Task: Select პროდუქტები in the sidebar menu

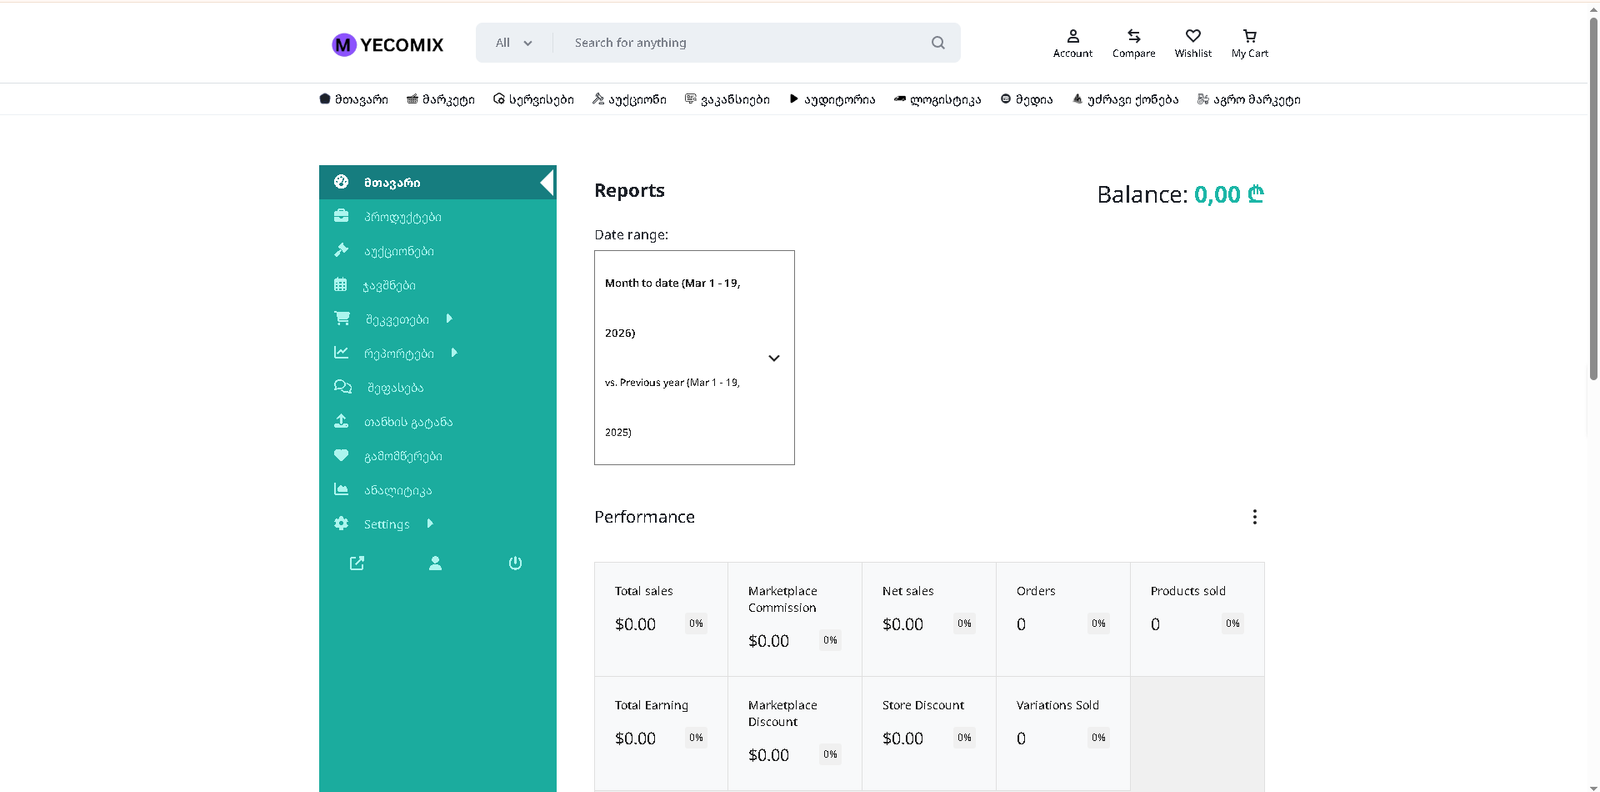Action: 402,217
